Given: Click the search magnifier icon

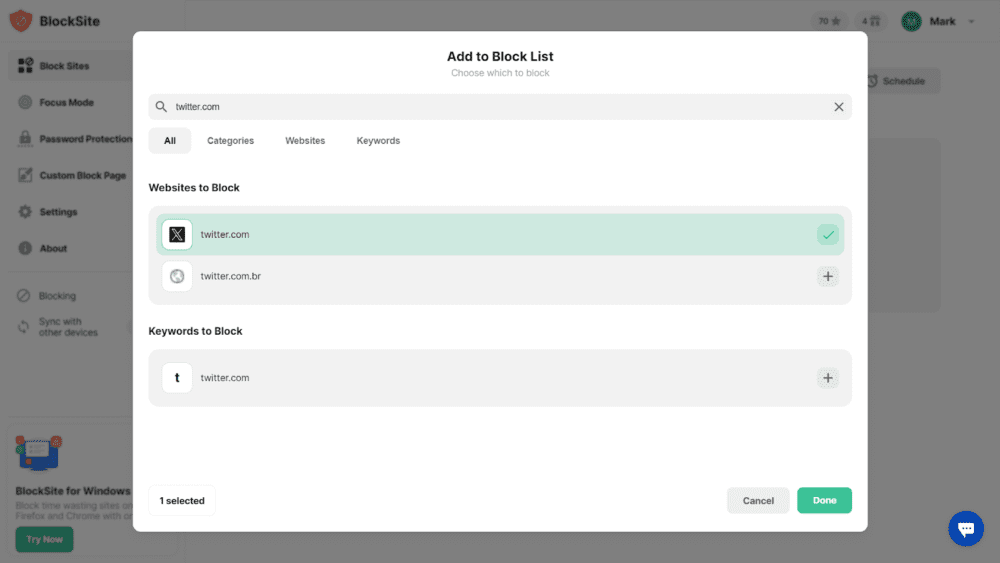Looking at the screenshot, I should (161, 107).
